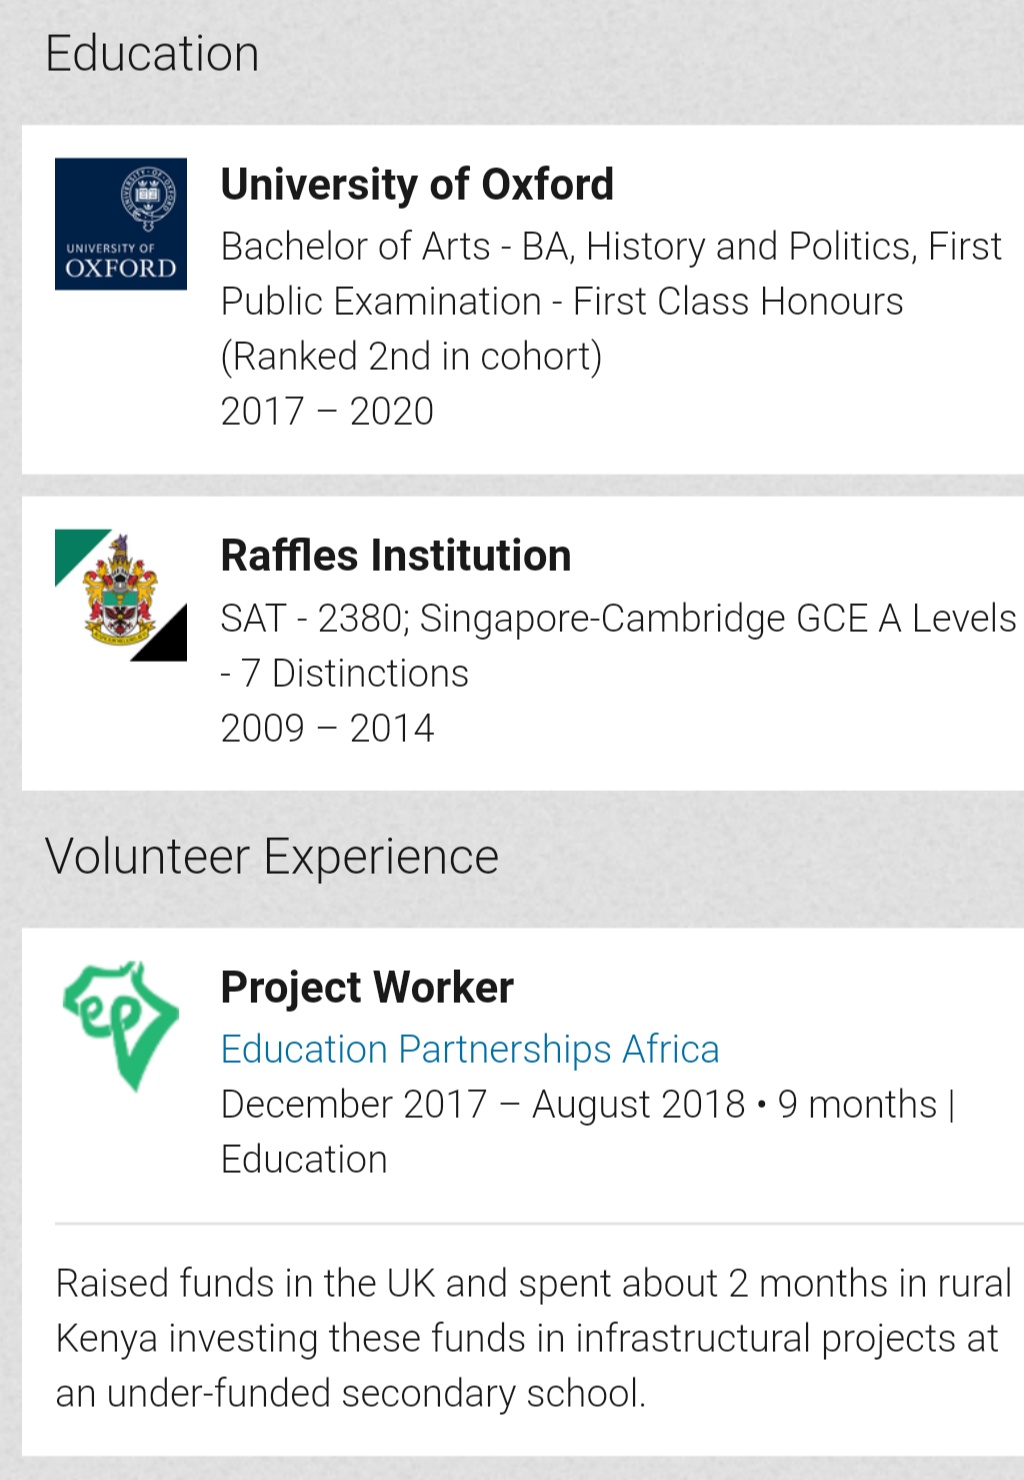This screenshot has height=1480, width=1024.
Task: Tap the Volunteer Experience section heading
Action: click(x=272, y=857)
